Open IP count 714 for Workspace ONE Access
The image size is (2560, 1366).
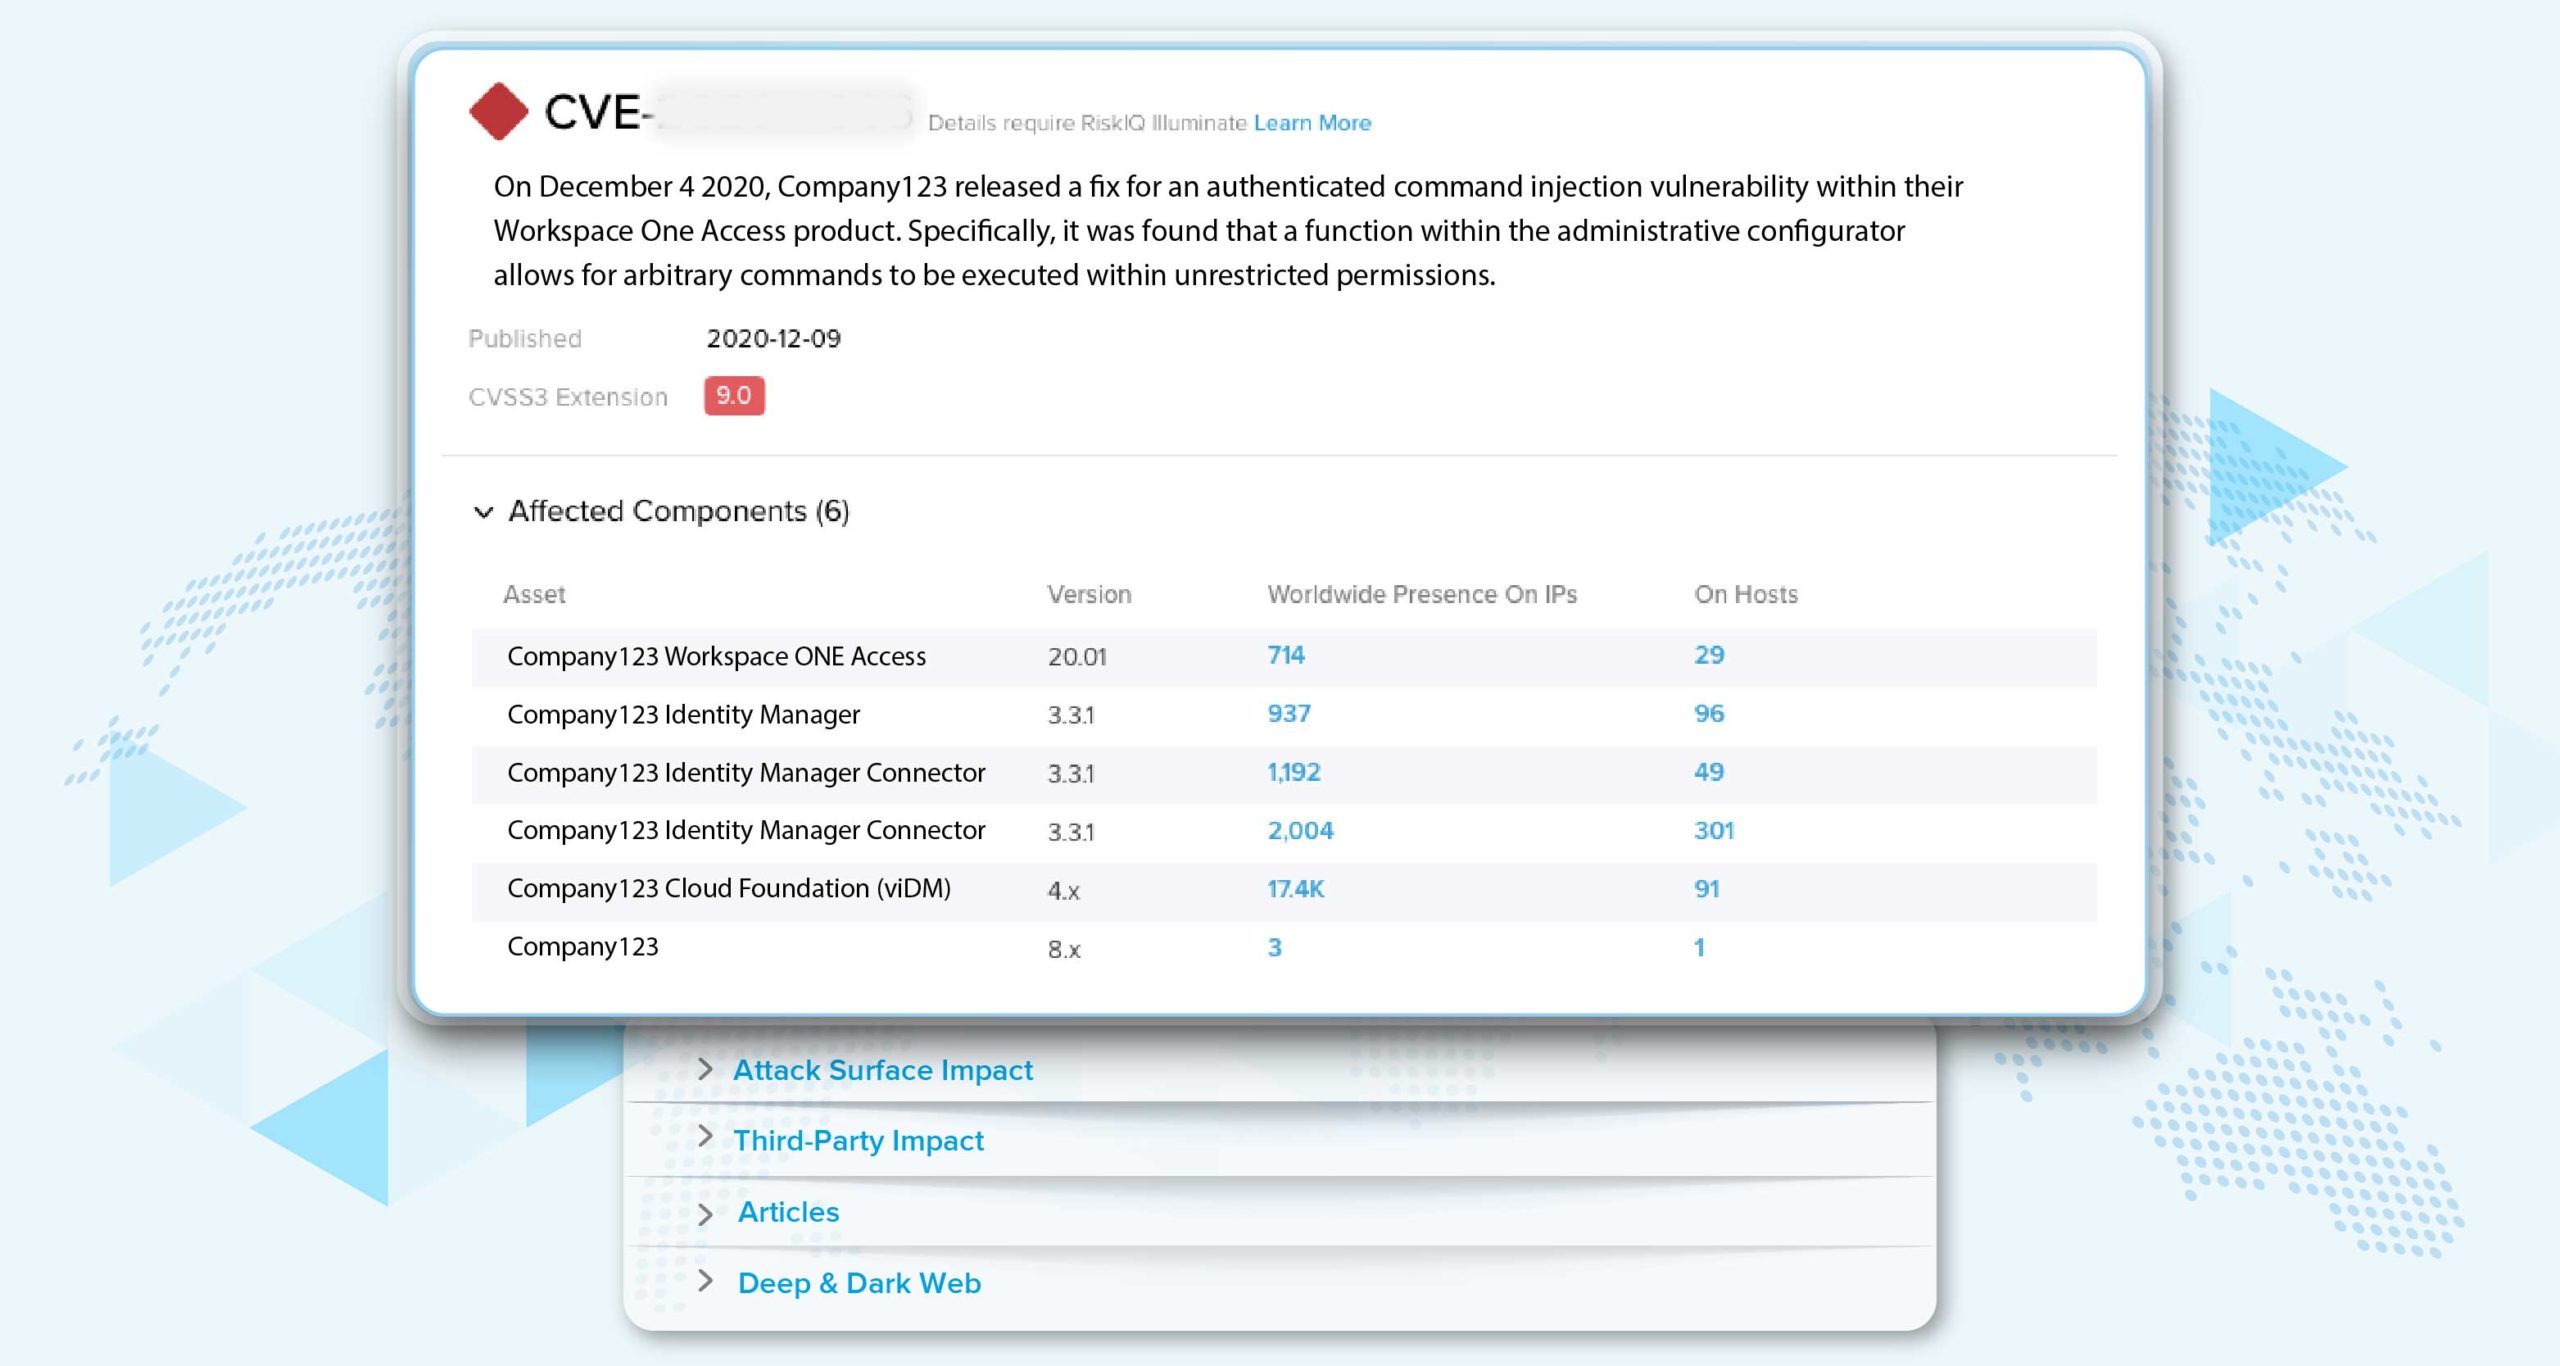click(x=1285, y=655)
